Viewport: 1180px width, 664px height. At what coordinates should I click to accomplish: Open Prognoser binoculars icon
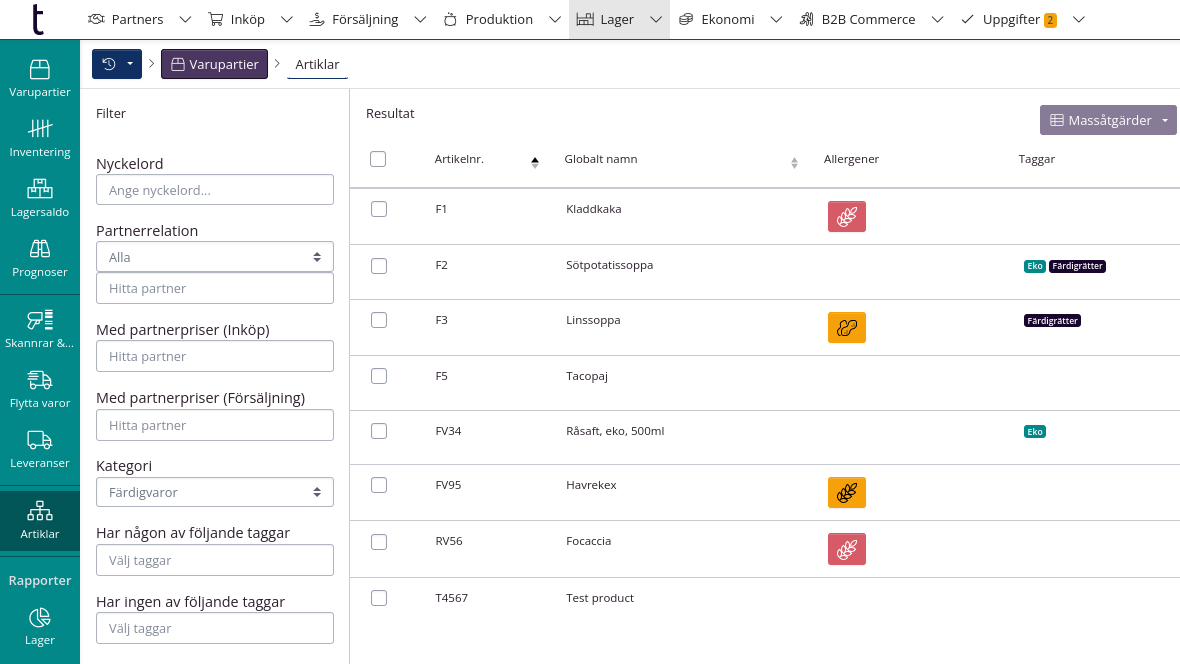coord(39,258)
